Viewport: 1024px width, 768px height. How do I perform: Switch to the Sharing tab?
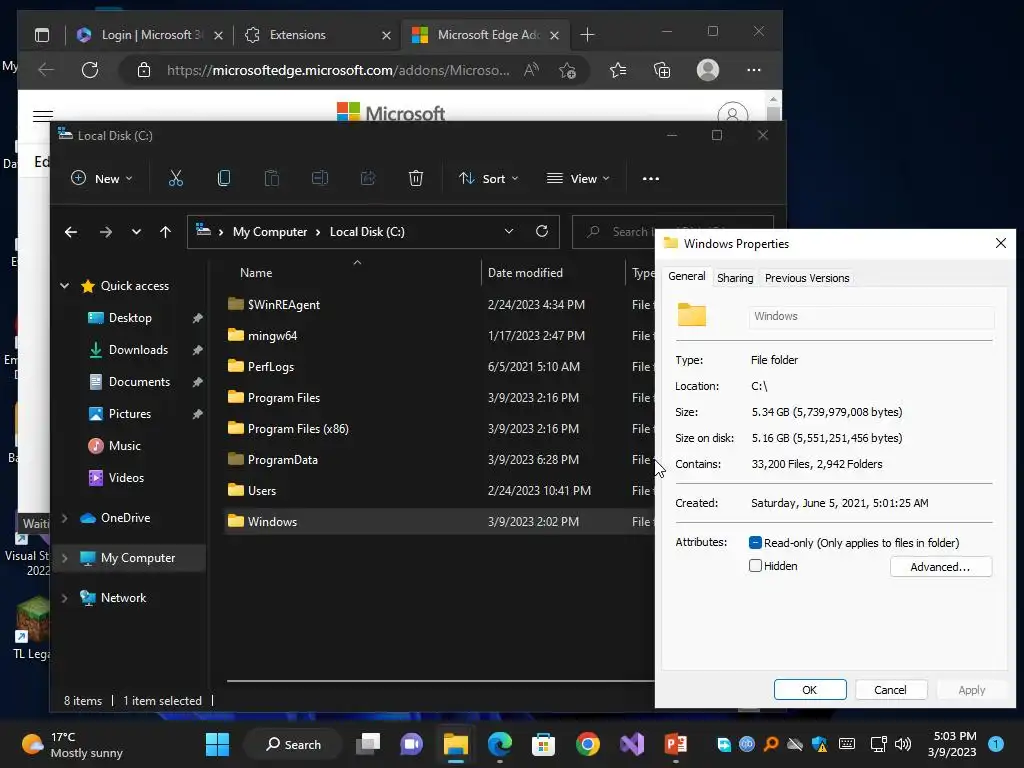735,278
